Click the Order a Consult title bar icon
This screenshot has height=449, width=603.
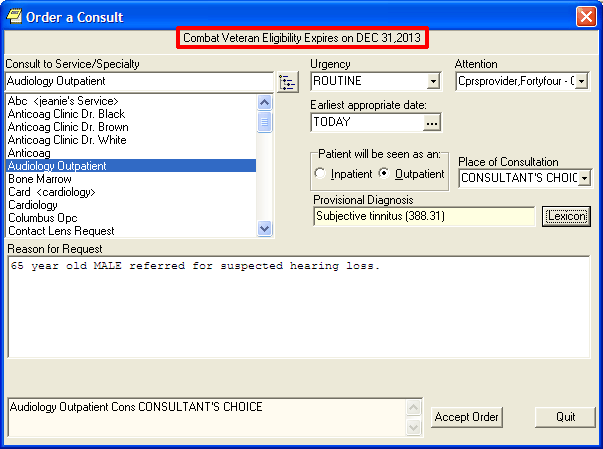pos(15,15)
